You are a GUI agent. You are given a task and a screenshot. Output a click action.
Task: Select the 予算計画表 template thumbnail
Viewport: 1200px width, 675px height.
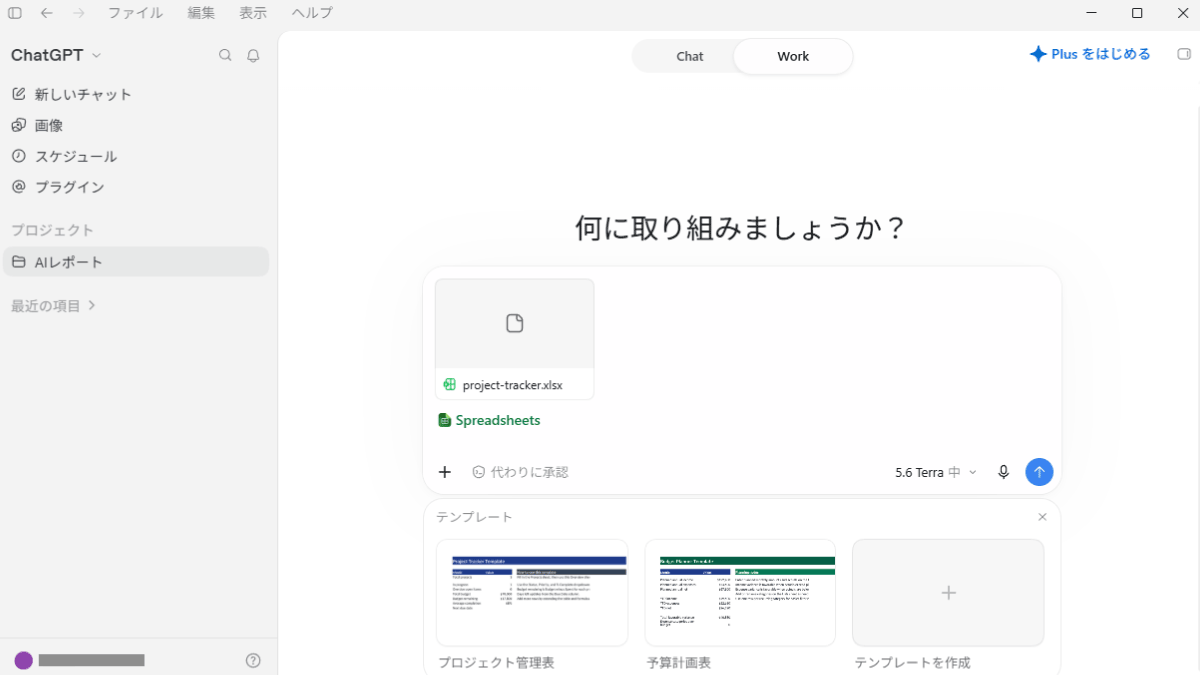[741, 593]
